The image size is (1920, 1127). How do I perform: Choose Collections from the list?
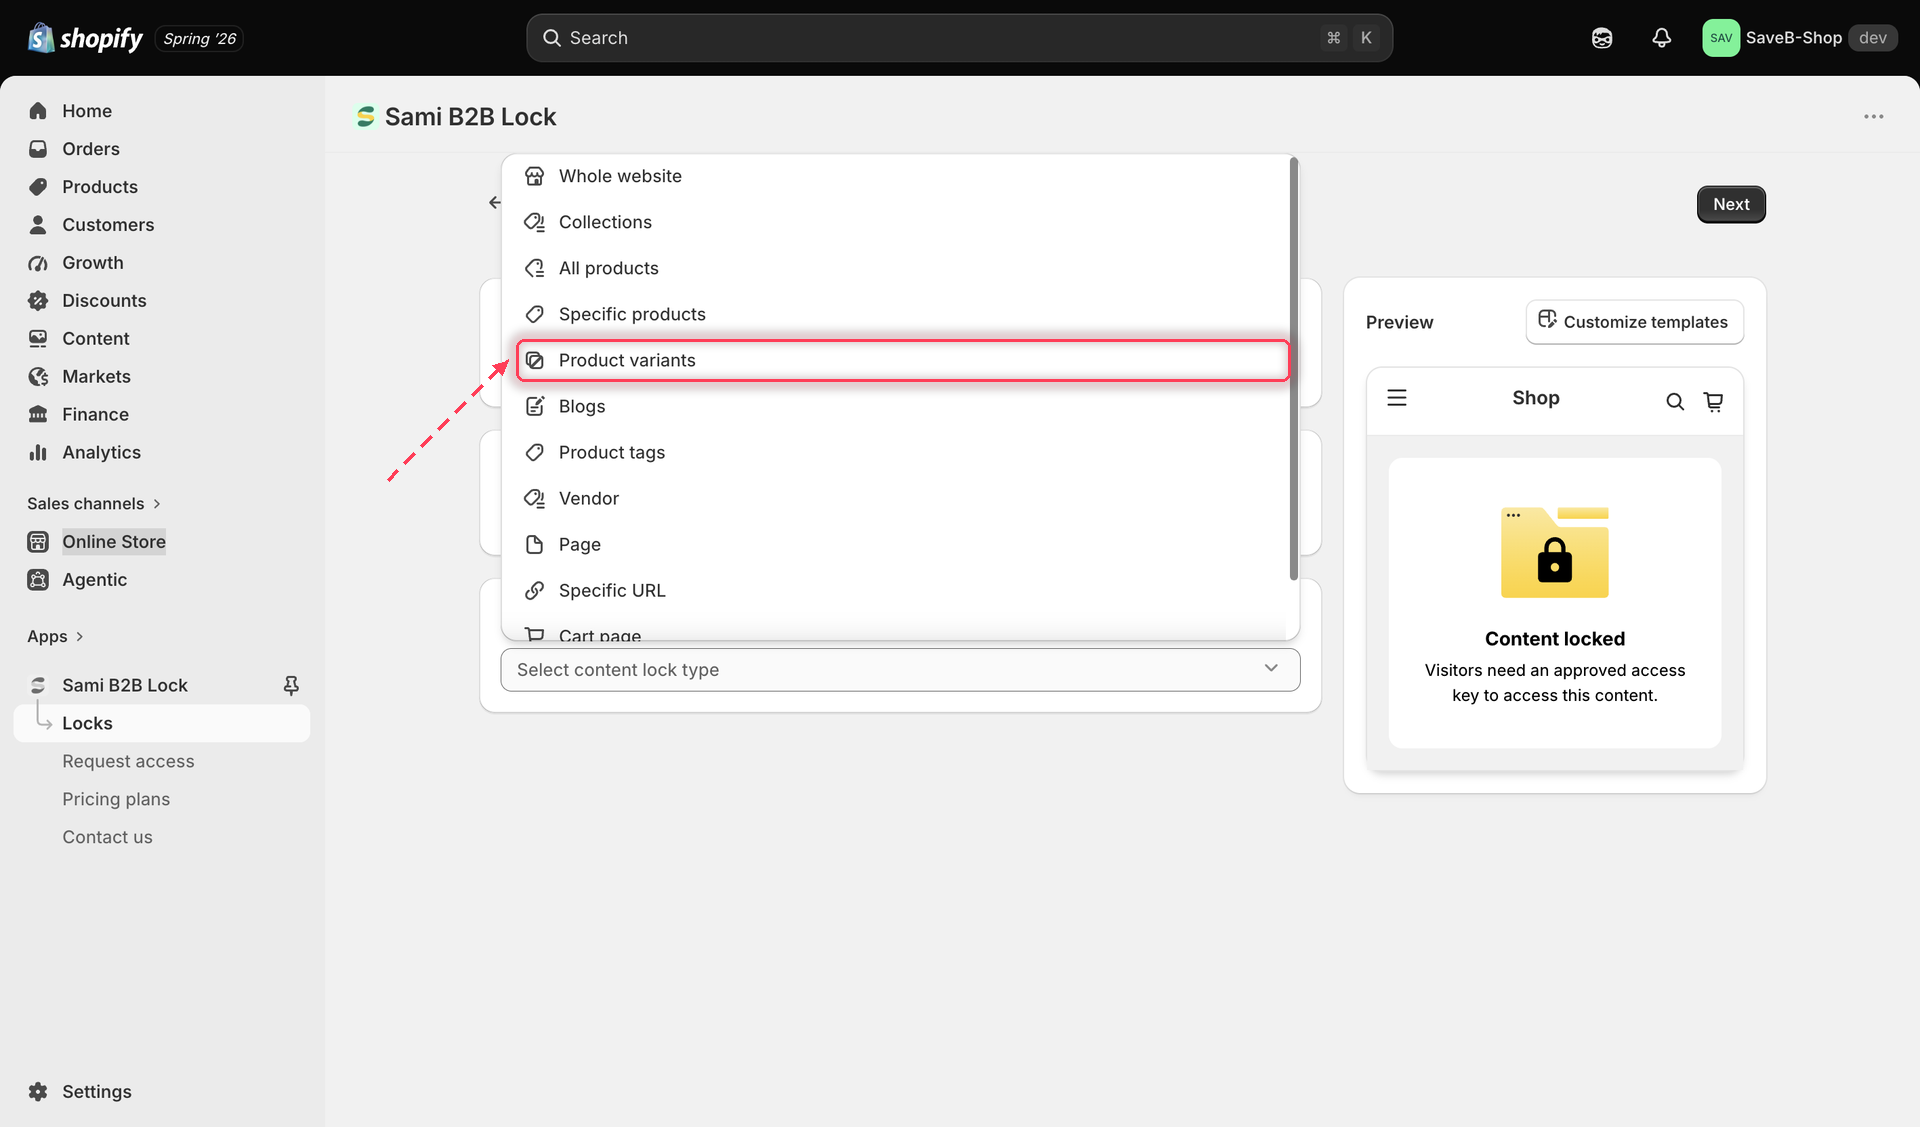pyautogui.click(x=902, y=222)
